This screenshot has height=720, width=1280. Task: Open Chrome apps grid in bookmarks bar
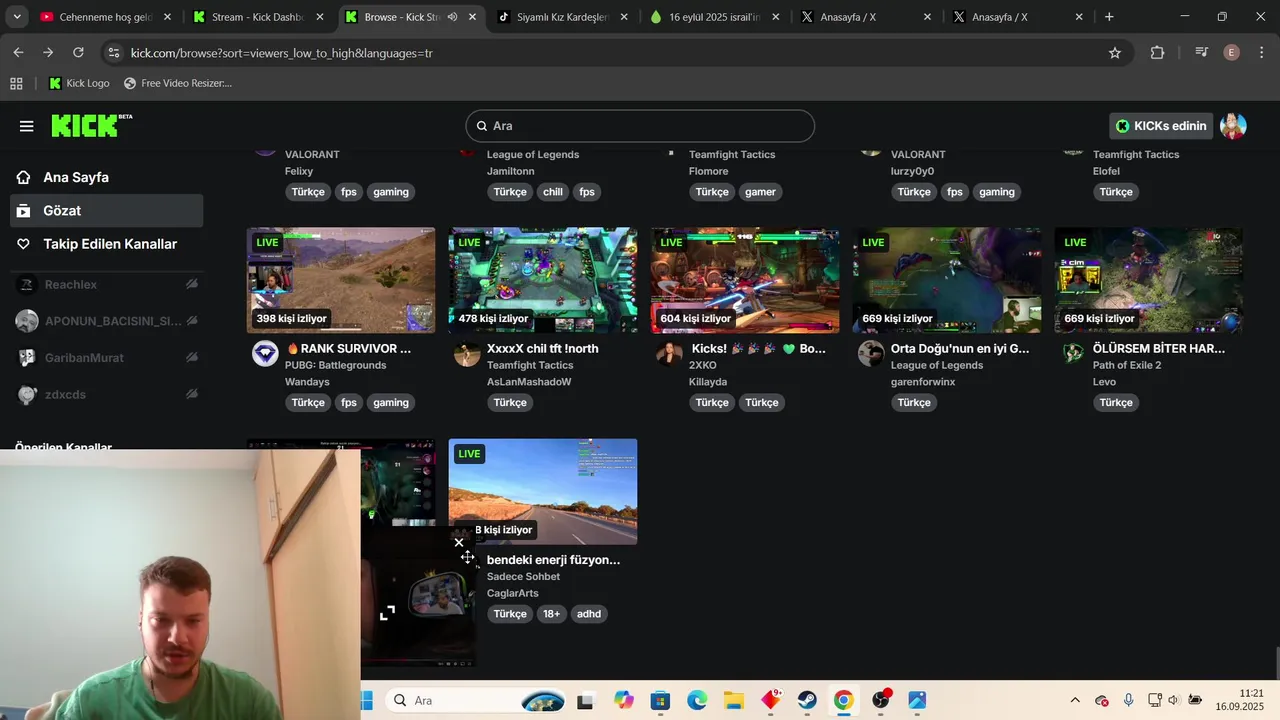click(x=16, y=83)
